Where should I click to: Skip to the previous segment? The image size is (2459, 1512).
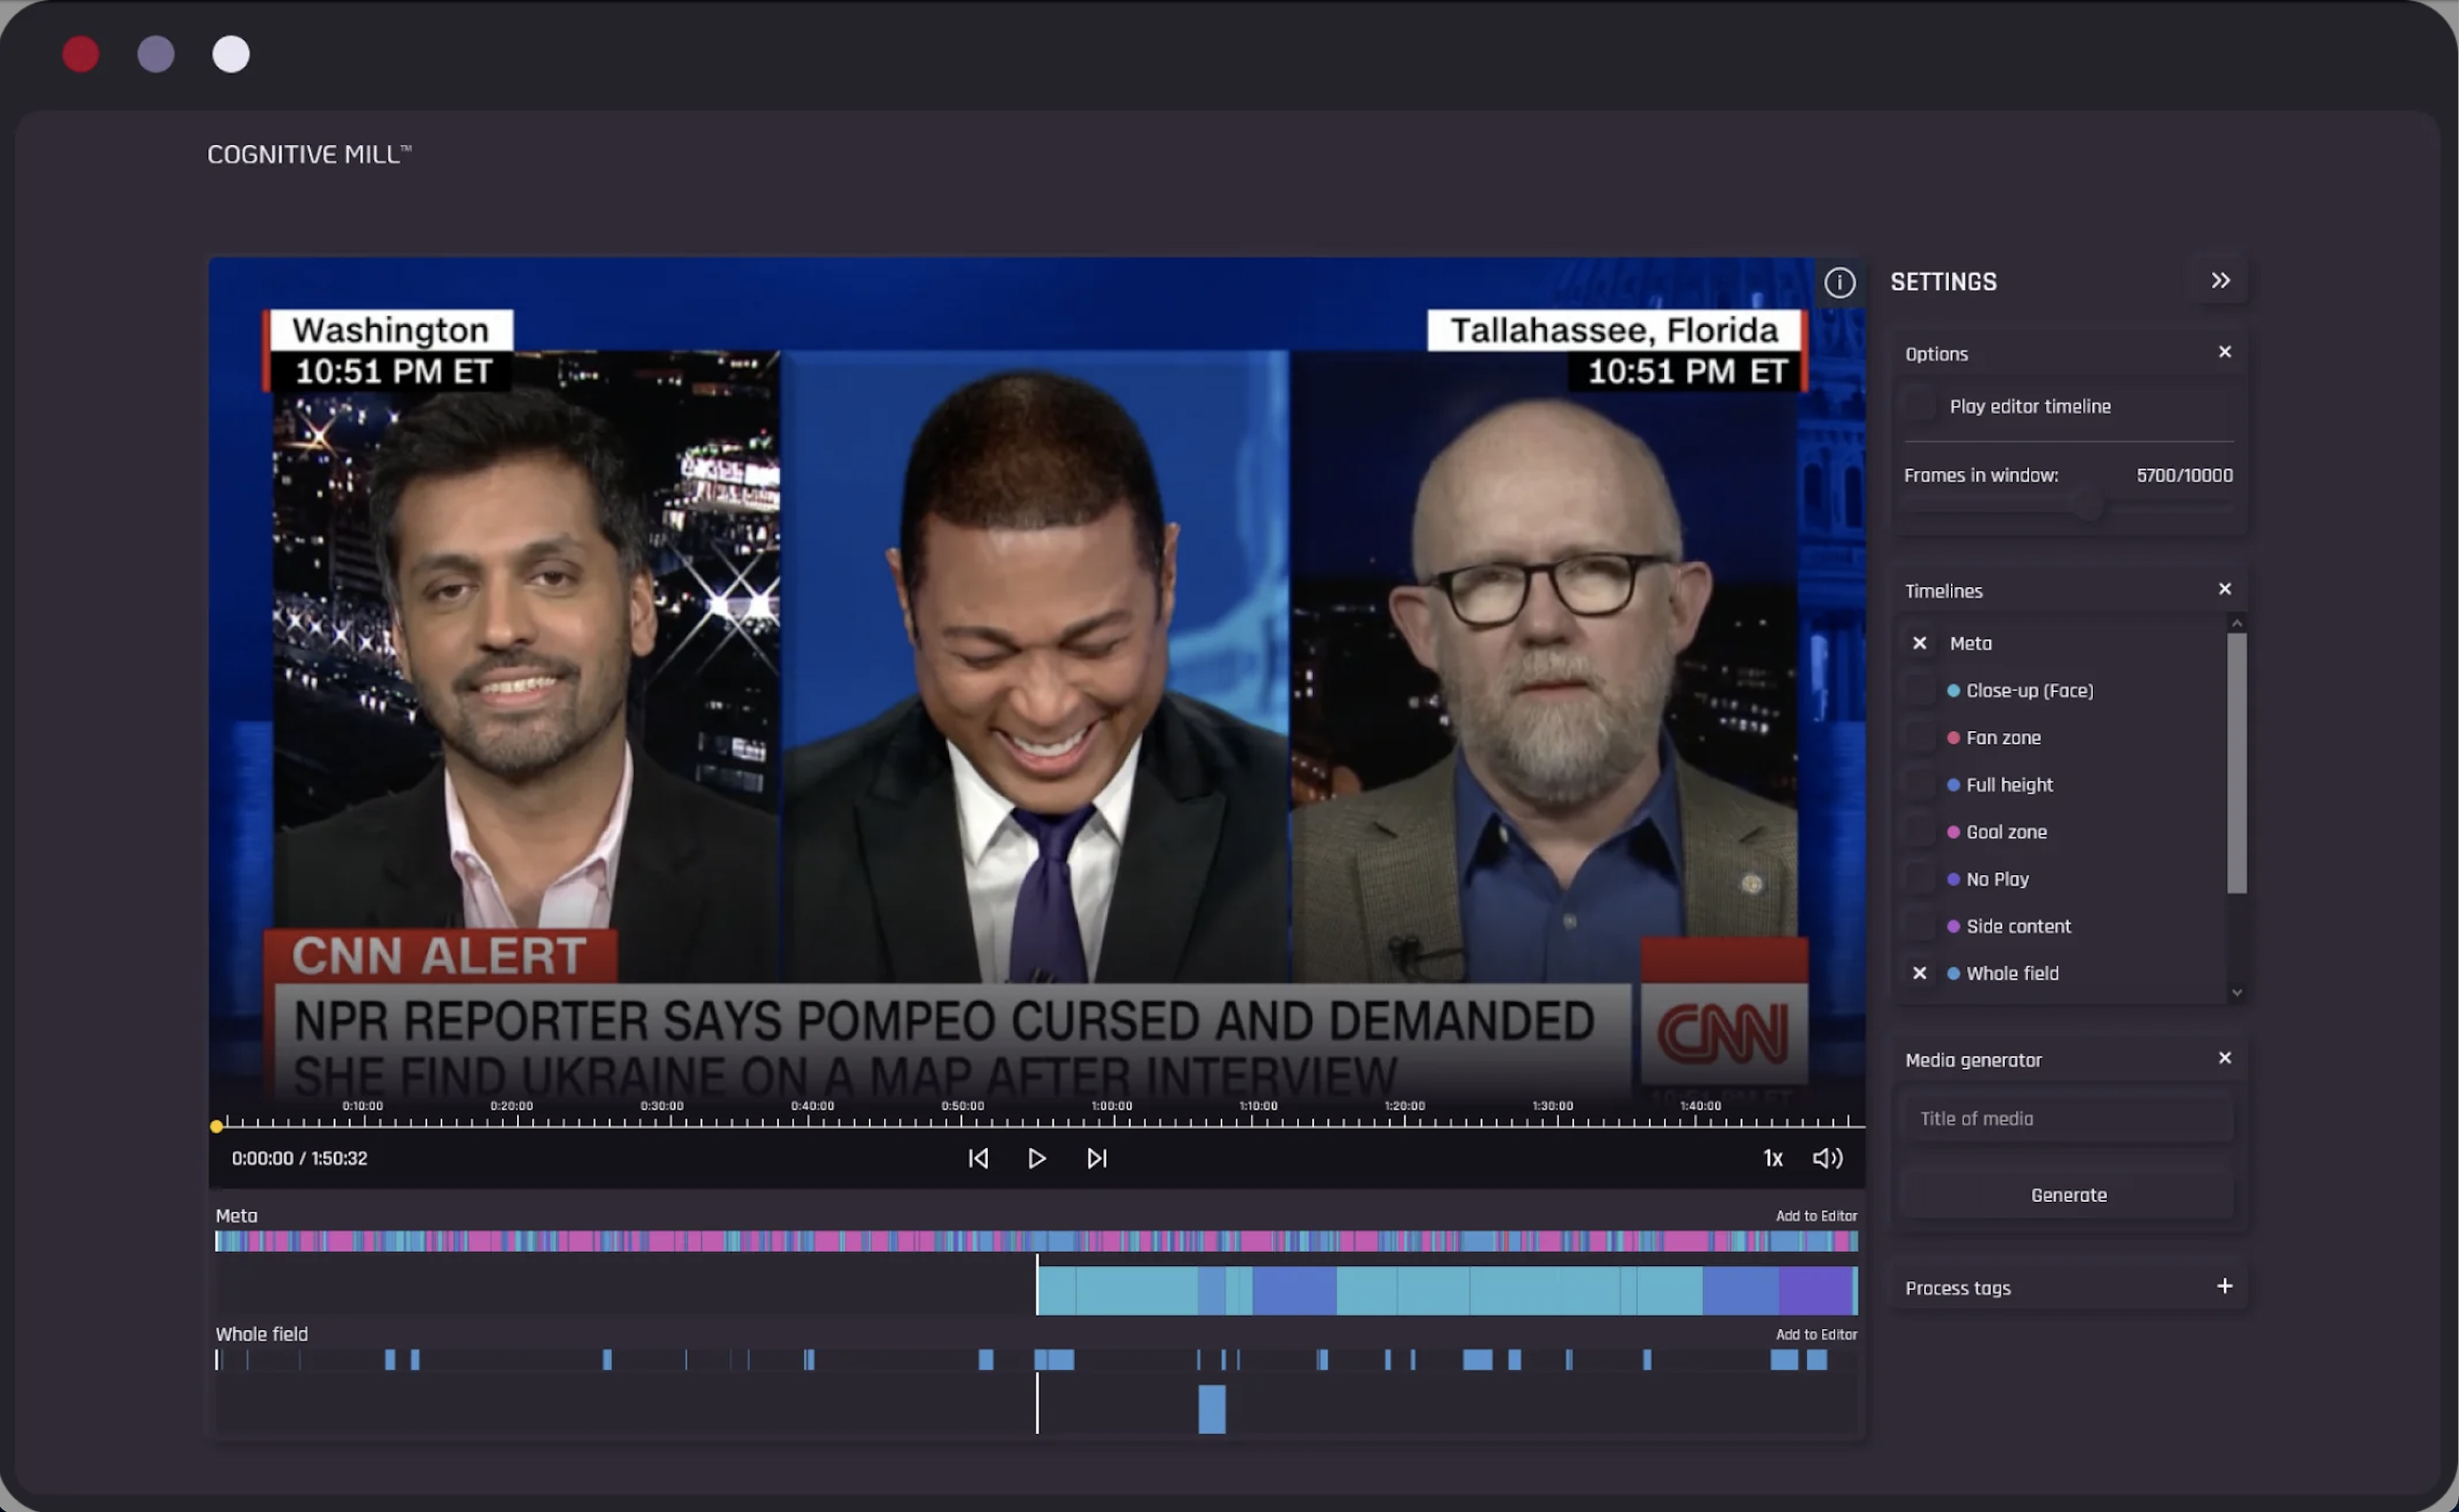pos(978,1158)
